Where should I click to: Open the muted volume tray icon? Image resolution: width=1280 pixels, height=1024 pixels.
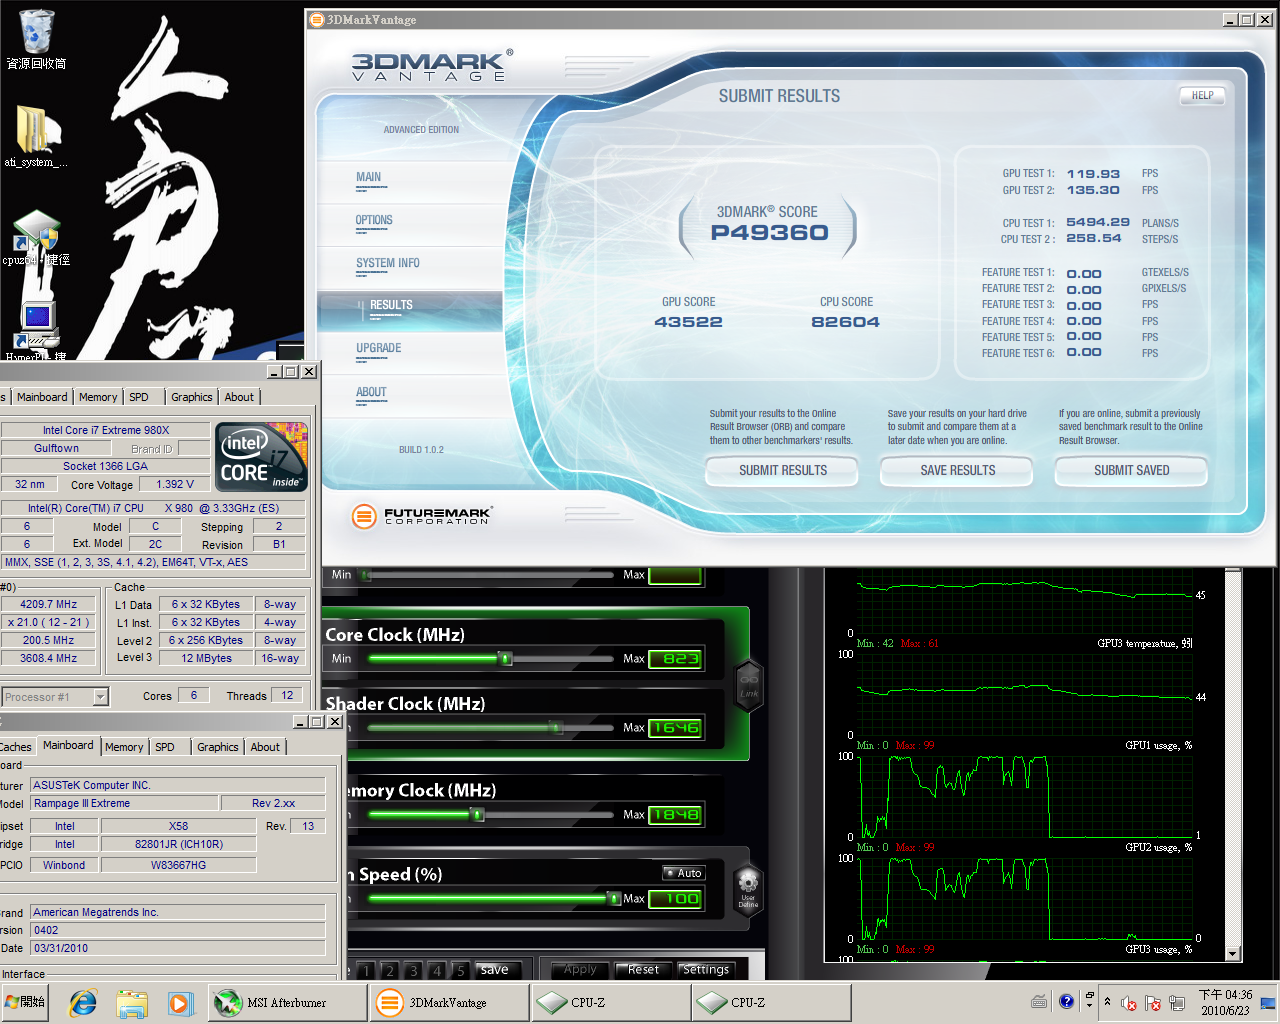[x=1128, y=1003]
